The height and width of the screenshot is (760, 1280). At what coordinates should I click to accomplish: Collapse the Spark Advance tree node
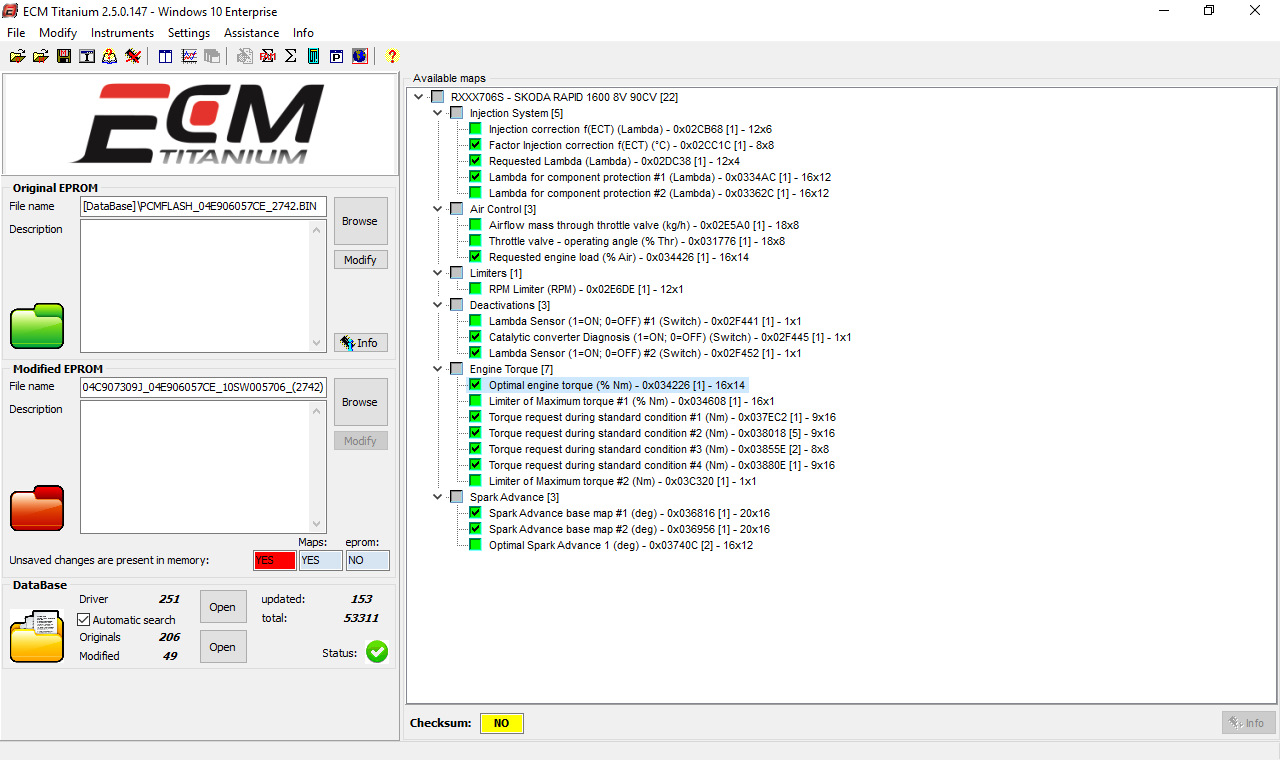coord(438,497)
